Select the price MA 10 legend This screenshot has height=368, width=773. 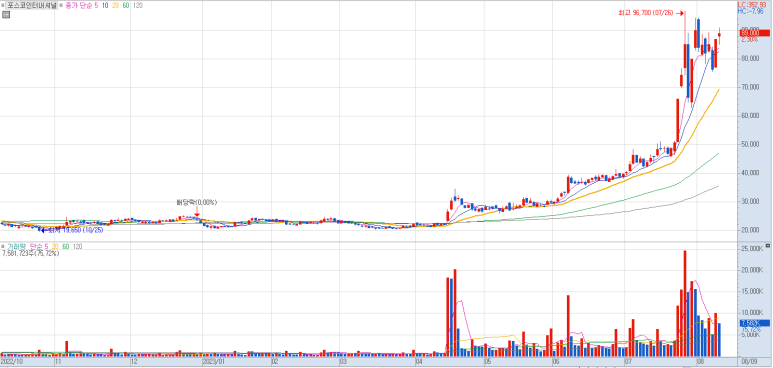click(106, 6)
